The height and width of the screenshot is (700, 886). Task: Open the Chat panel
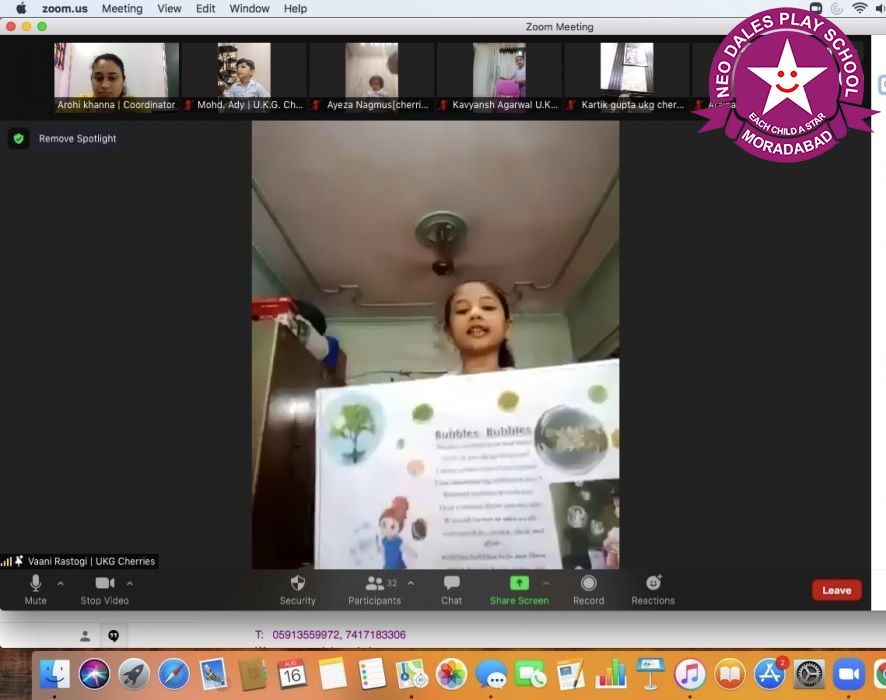coord(451,590)
